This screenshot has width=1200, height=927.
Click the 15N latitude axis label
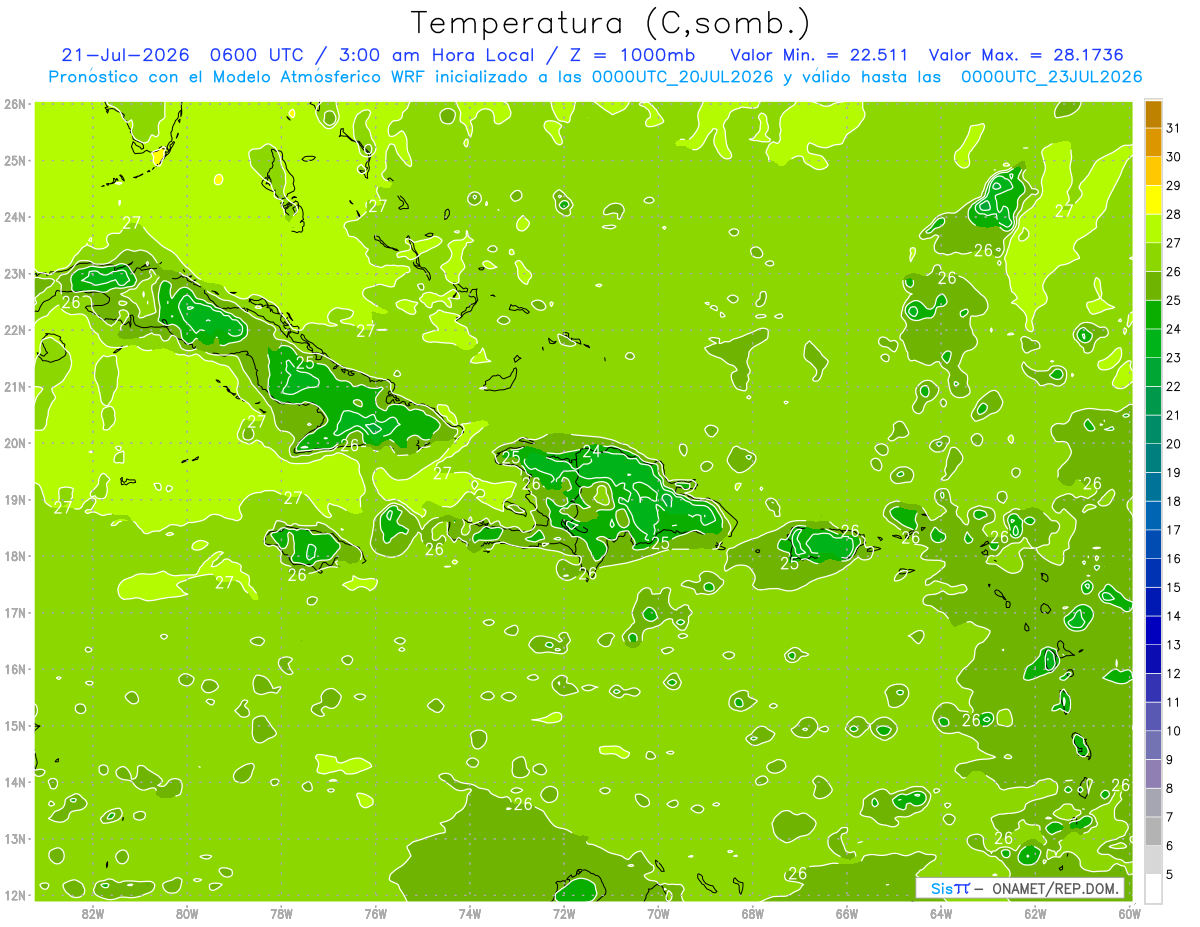pos(15,725)
